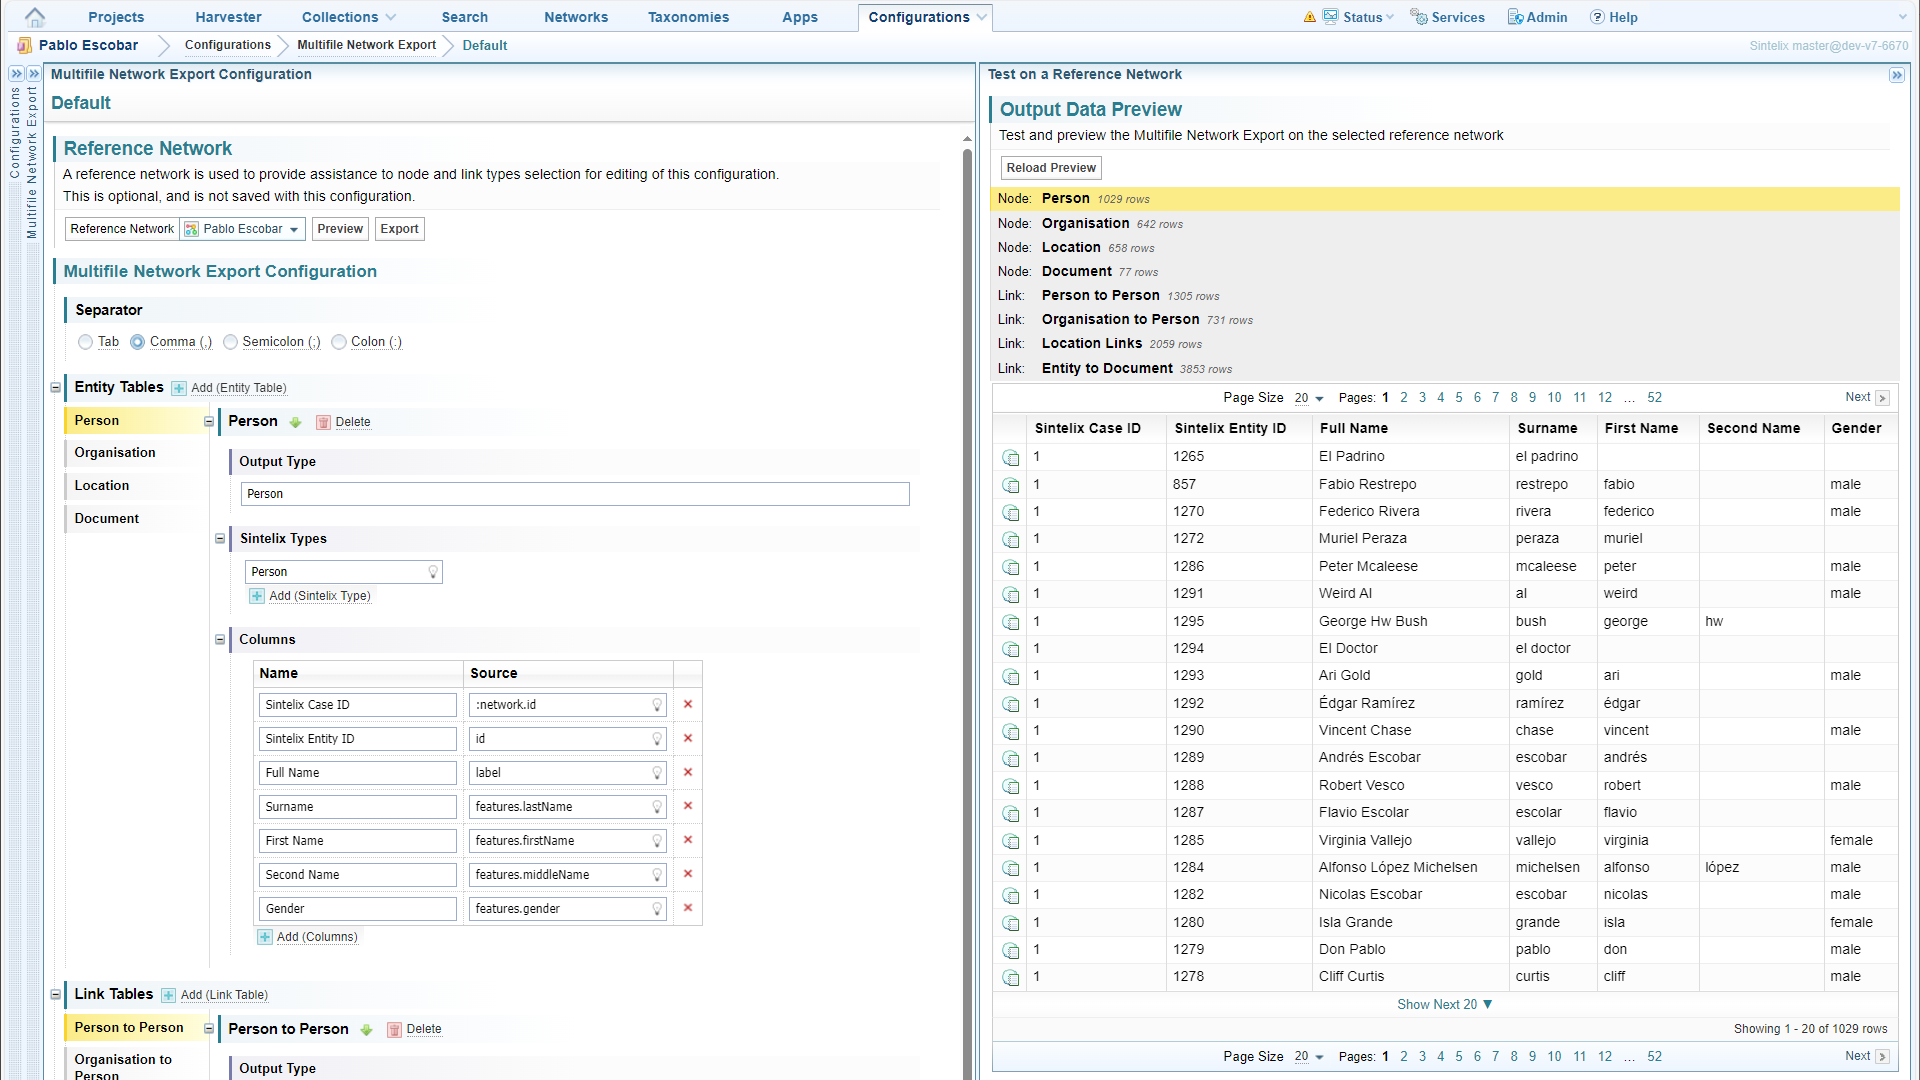Click the home icon in the top bar
1920x1080 pixels.
pos(34,17)
